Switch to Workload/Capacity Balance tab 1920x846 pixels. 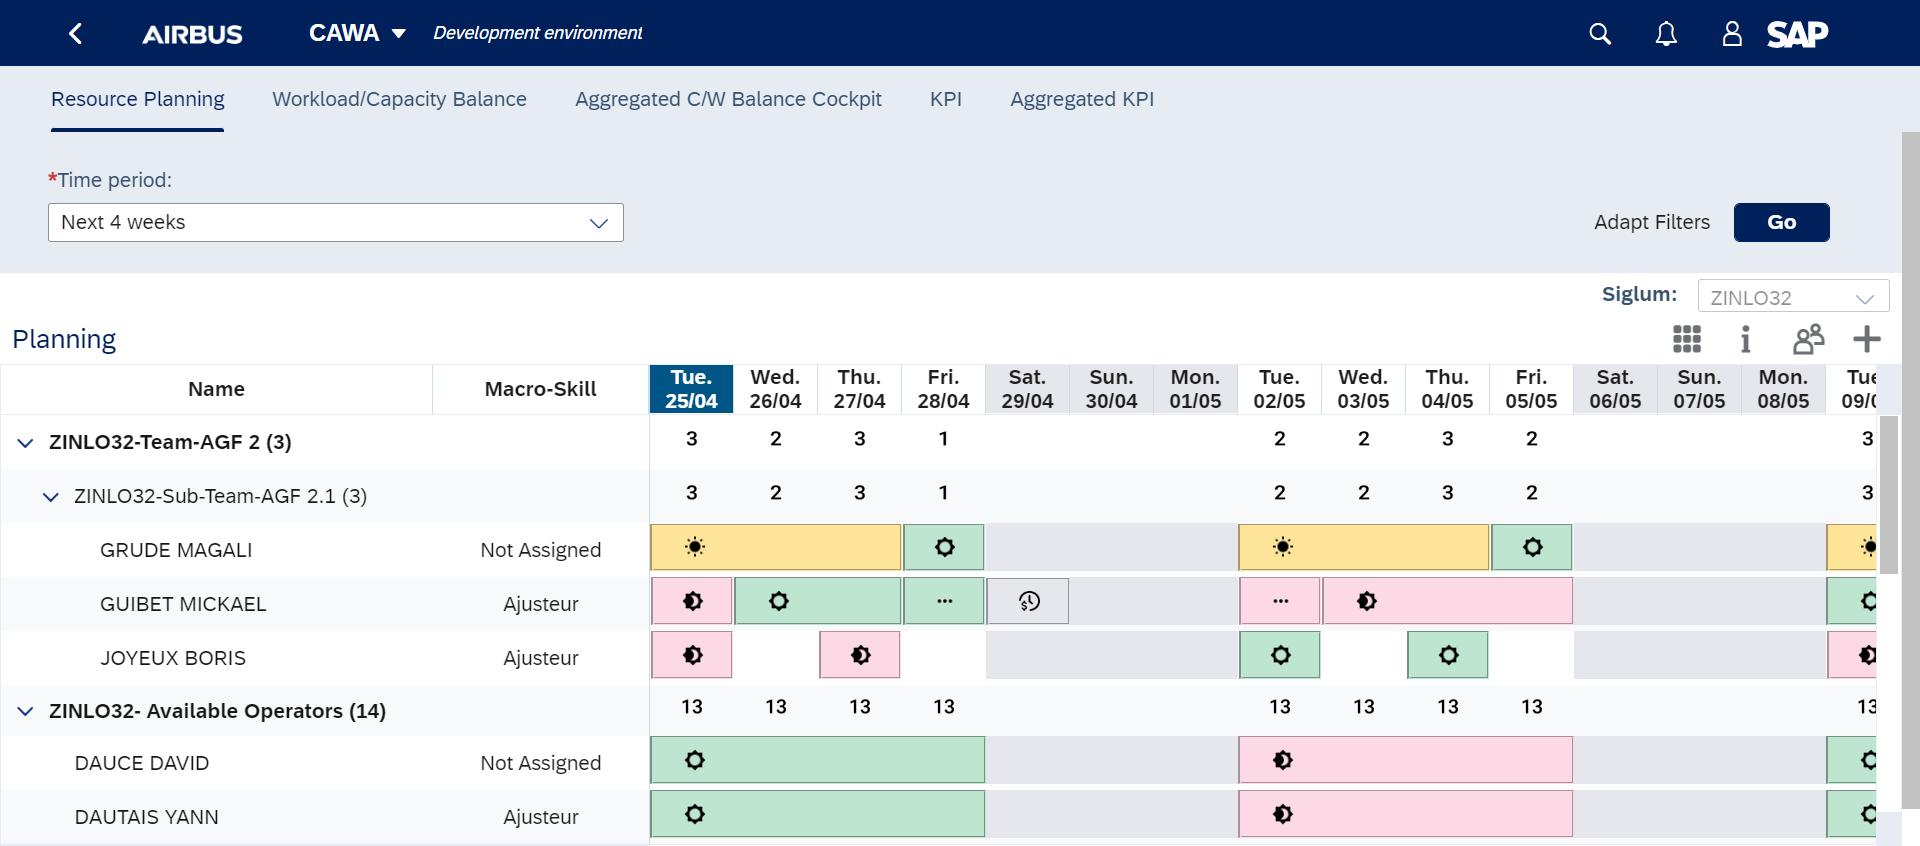(399, 99)
